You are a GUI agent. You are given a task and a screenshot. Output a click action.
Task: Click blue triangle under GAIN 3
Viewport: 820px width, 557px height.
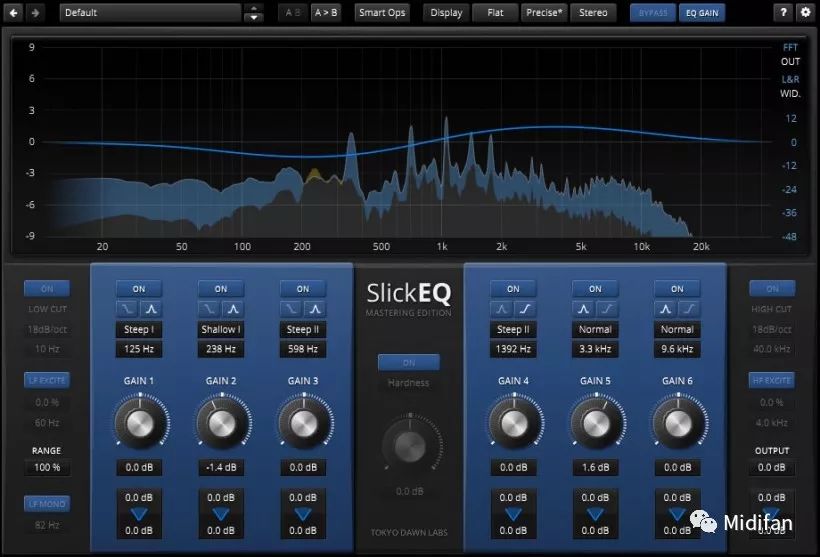tap(303, 514)
